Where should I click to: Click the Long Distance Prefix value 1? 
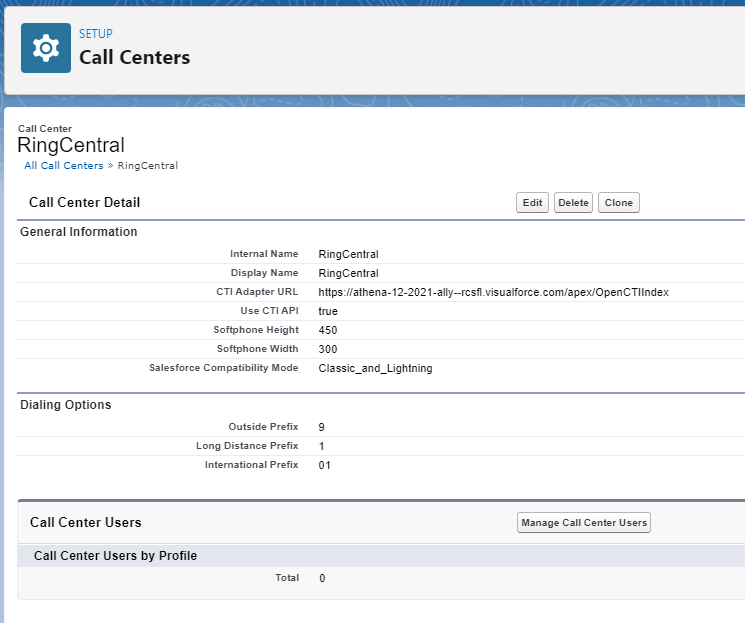coord(322,446)
